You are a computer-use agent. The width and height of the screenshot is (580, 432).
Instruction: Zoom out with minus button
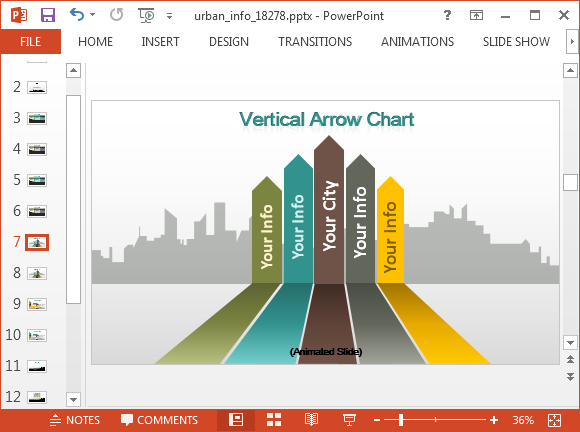click(377, 420)
